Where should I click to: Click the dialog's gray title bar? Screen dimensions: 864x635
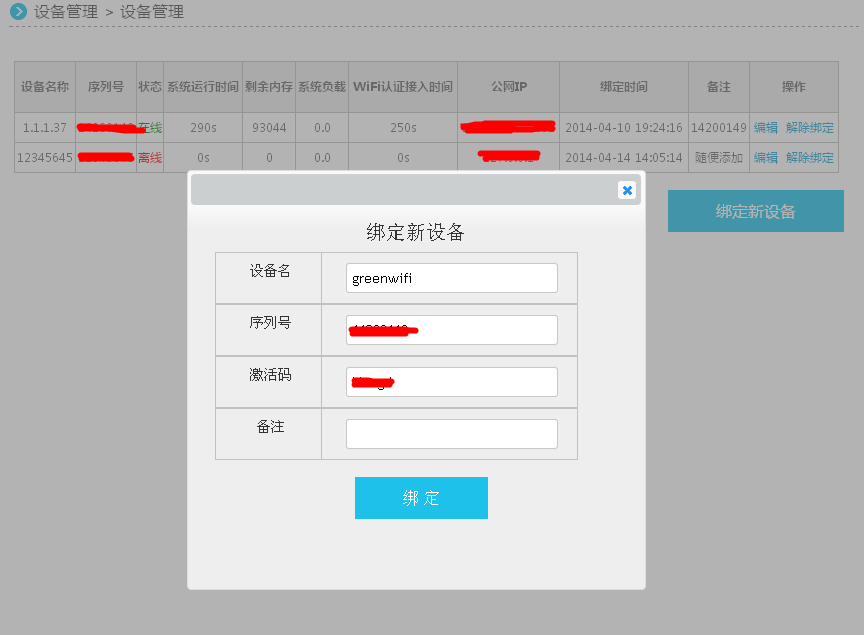[400, 190]
